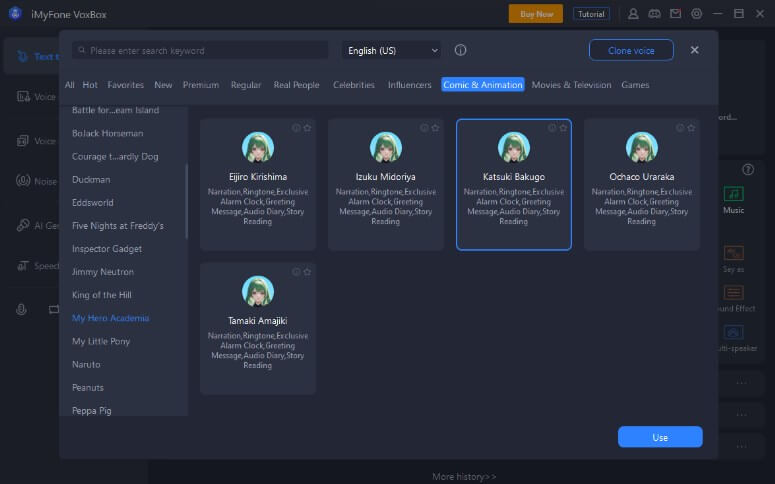The width and height of the screenshot is (775, 484).
Task: Click the Music icon in right panel
Action: pyautogui.click(x=733, y=194)
